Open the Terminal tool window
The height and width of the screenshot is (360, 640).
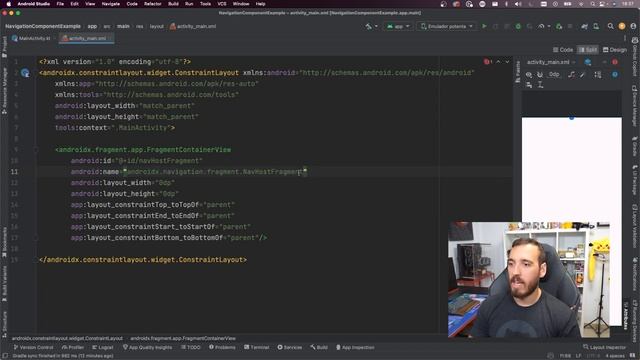click(x=257, y=347)
